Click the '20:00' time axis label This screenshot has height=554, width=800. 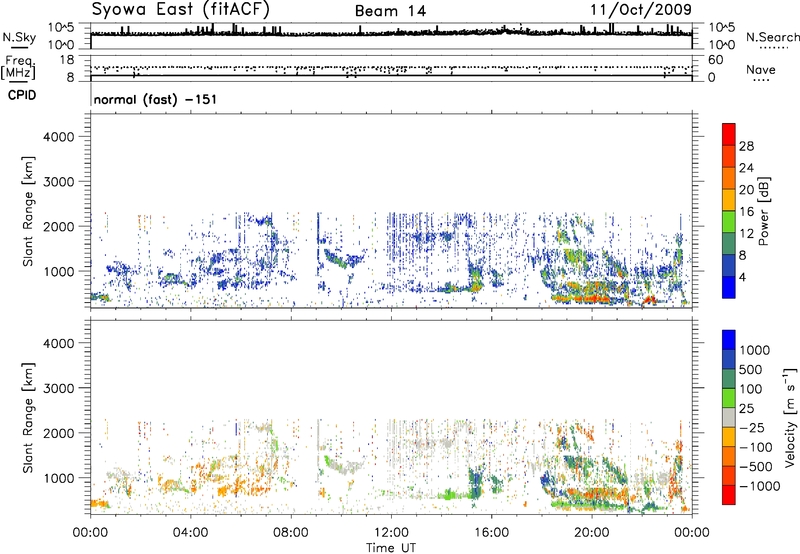[x=592, y=533]
